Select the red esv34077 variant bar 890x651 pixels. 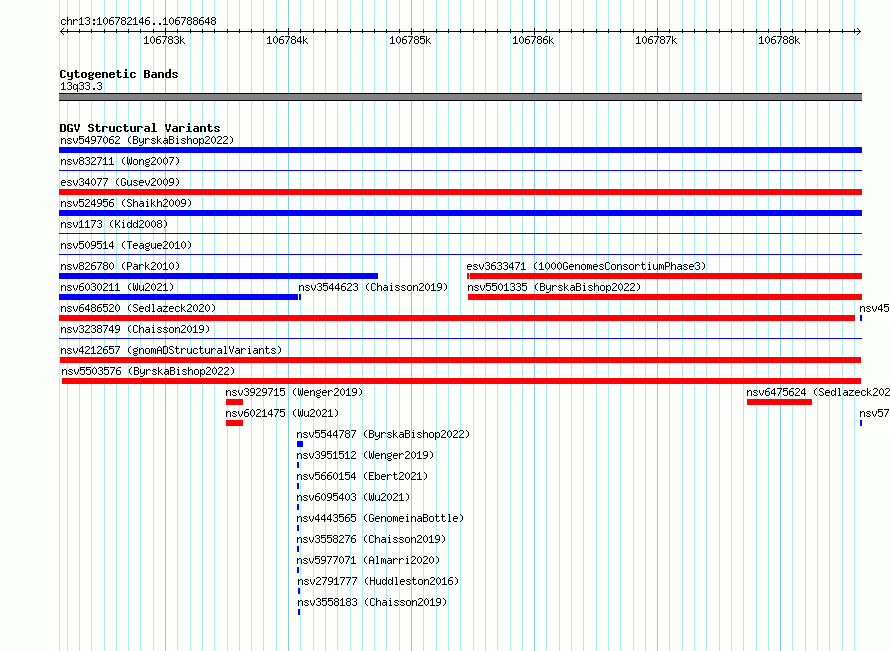click(460, 192)
